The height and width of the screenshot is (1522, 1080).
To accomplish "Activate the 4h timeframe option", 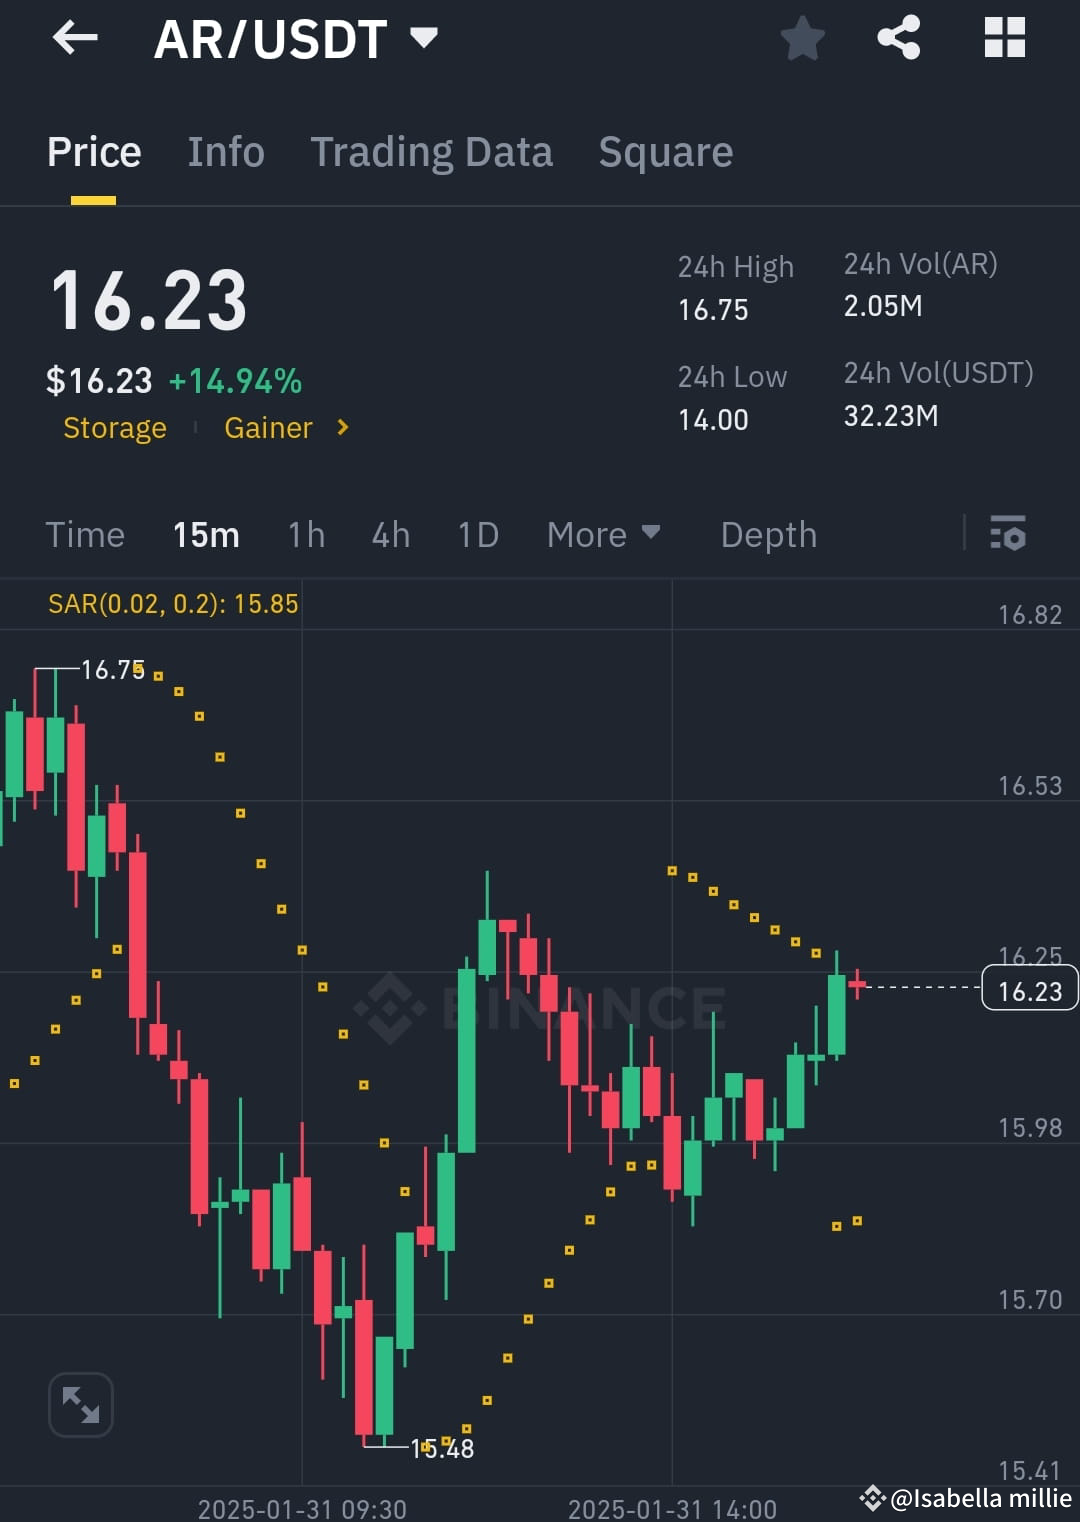I will 390,535.
